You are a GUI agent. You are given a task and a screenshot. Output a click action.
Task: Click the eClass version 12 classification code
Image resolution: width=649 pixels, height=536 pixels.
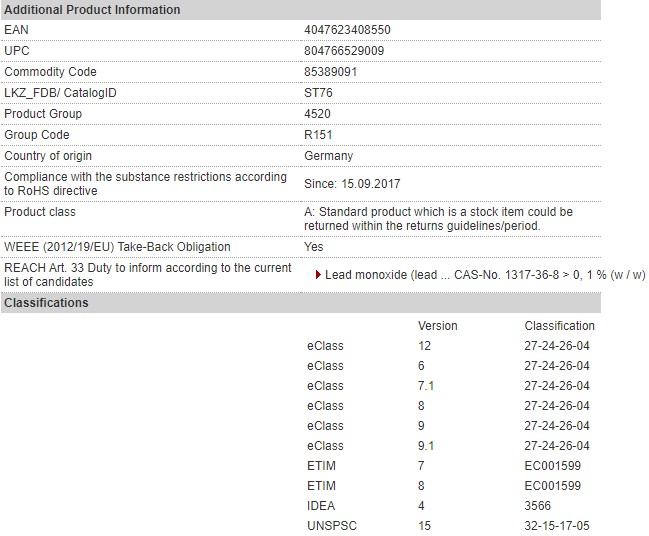point(557,346)
